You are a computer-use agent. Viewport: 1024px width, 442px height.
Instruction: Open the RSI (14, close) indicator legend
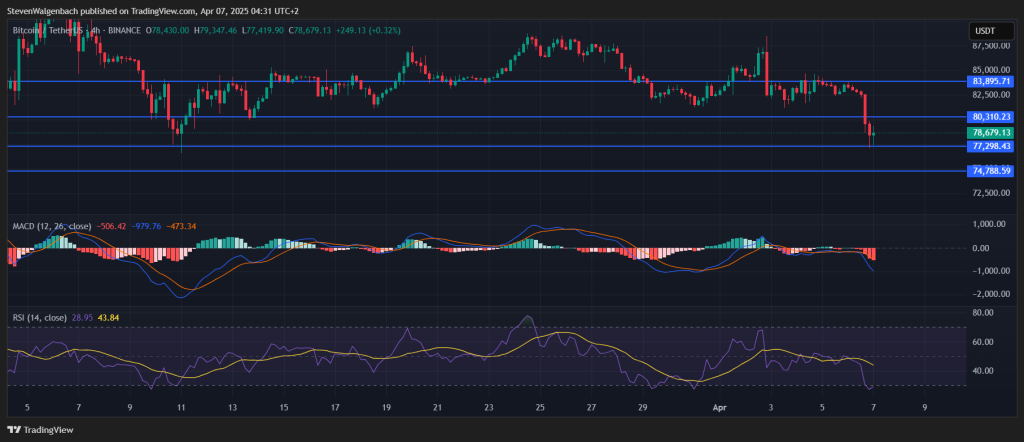point(40,317)
